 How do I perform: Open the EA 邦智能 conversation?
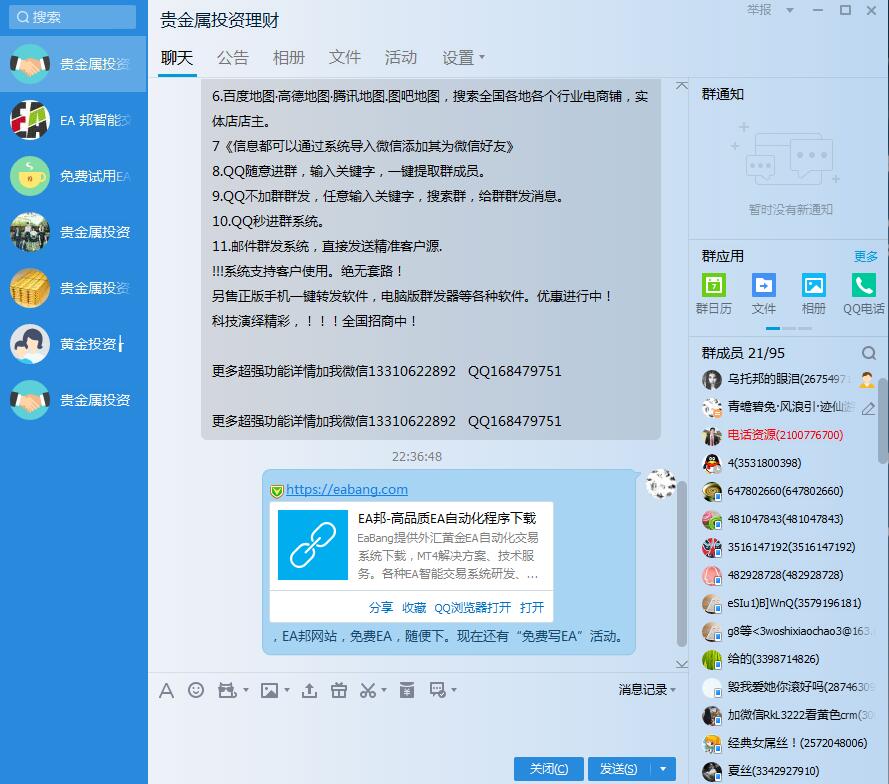73,120
